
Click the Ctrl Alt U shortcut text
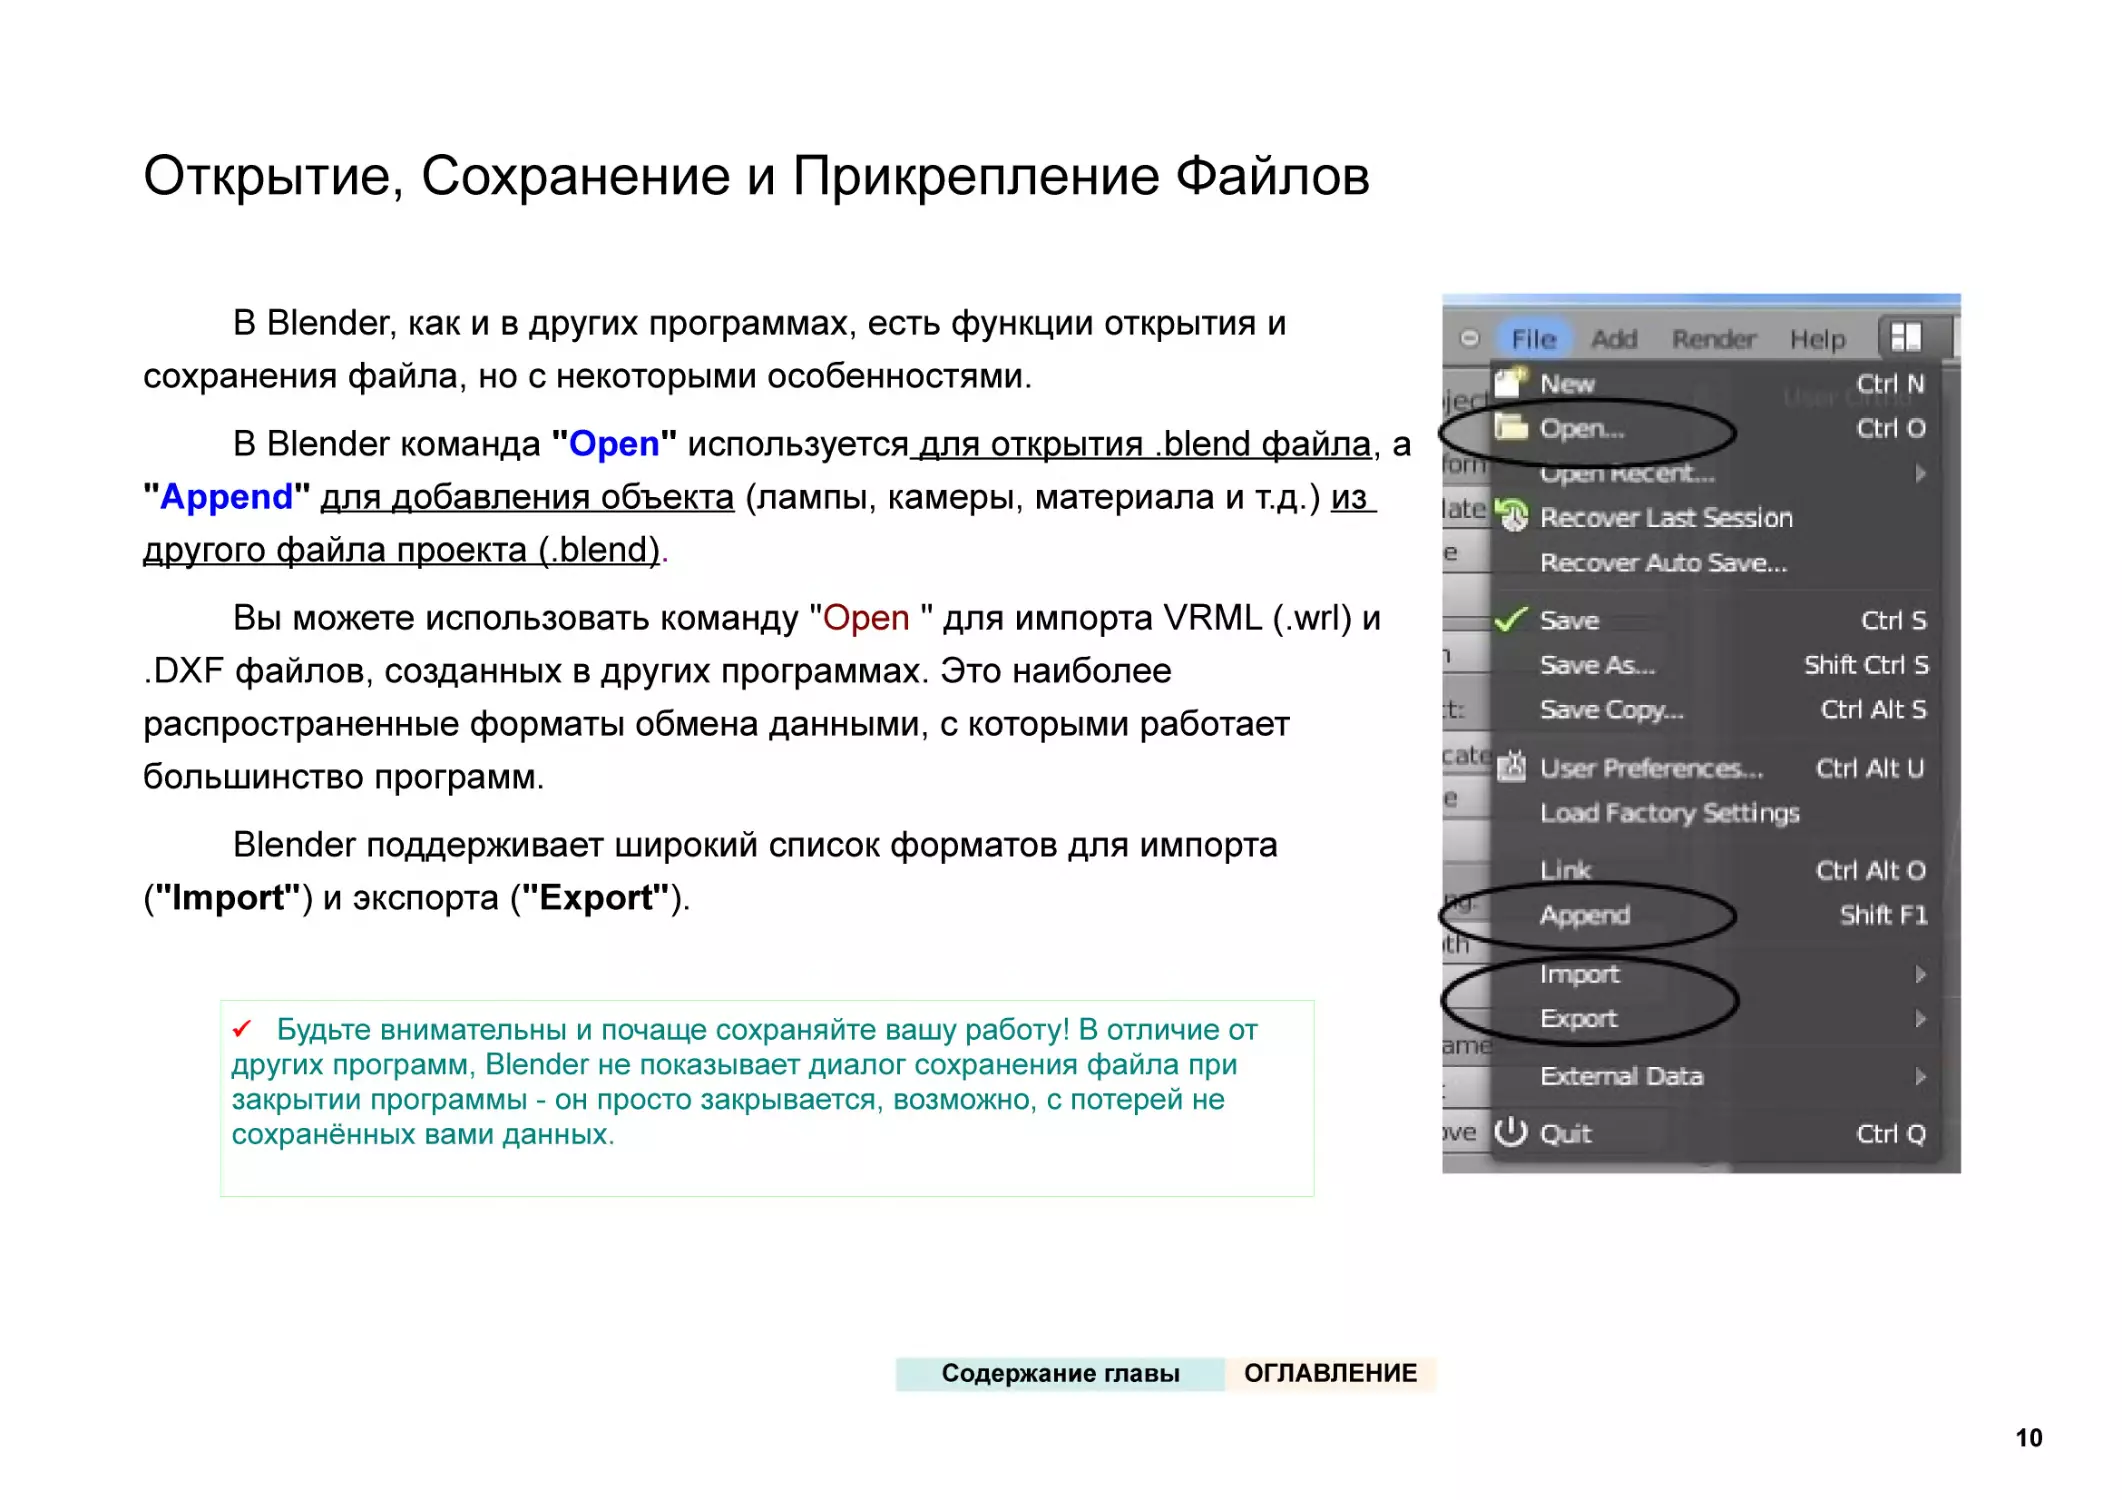pos(1869,768)
